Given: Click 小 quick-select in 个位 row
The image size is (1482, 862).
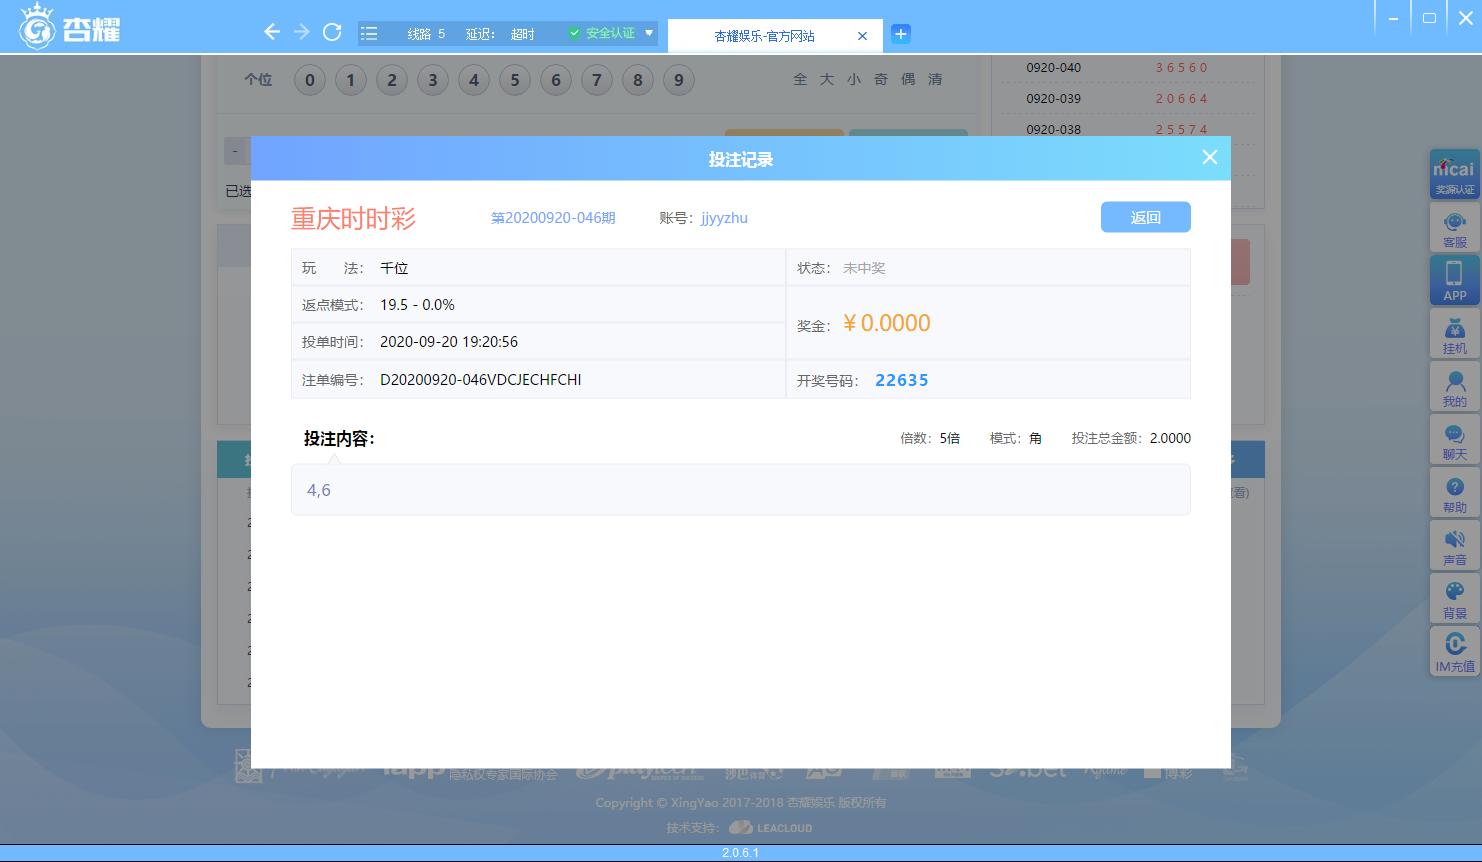Looking at the screenshot, I should [854, 79].
